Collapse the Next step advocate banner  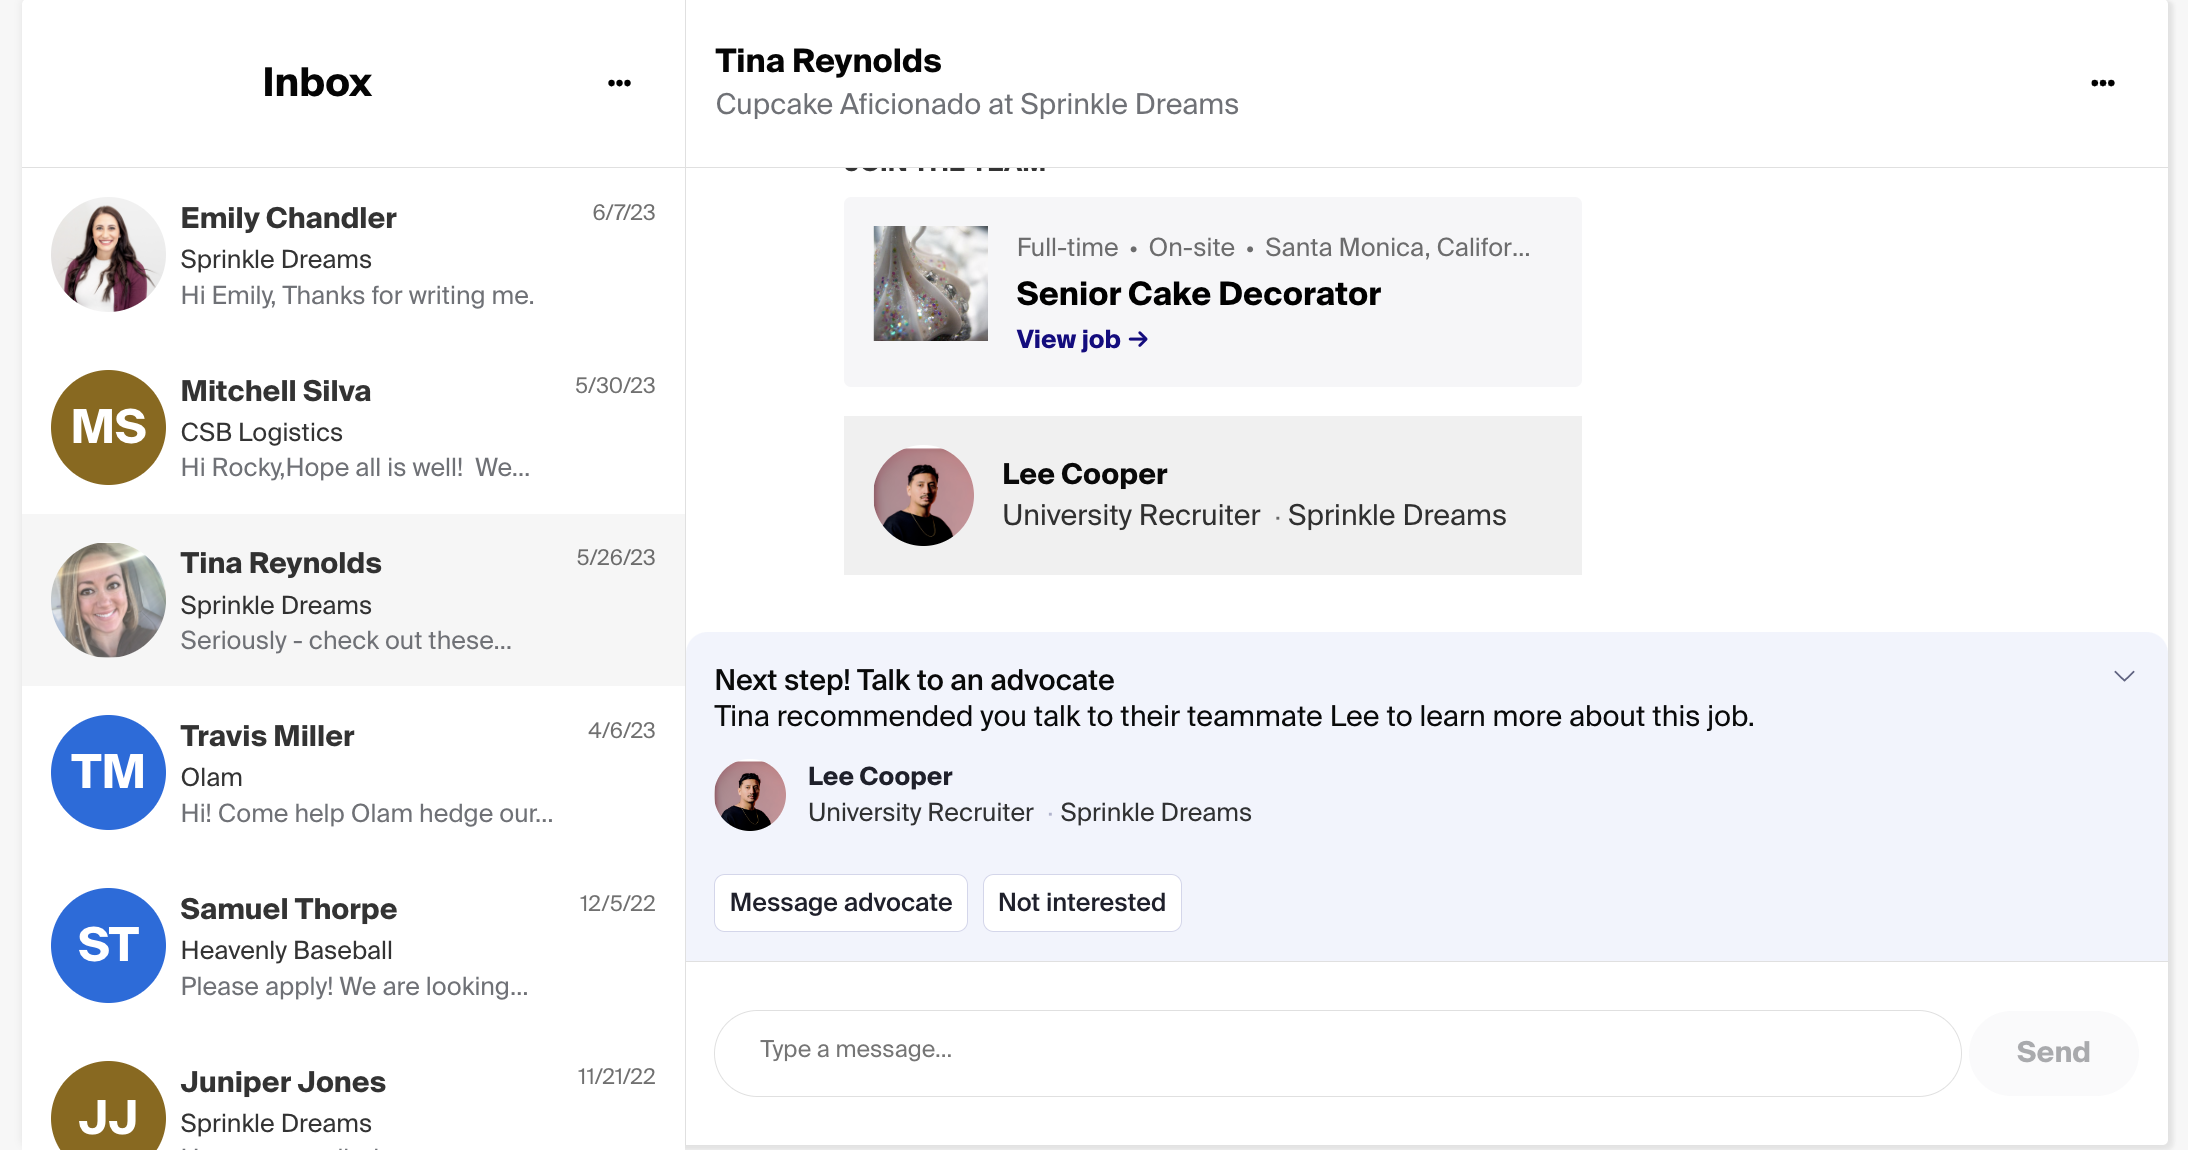(2124, 676)
